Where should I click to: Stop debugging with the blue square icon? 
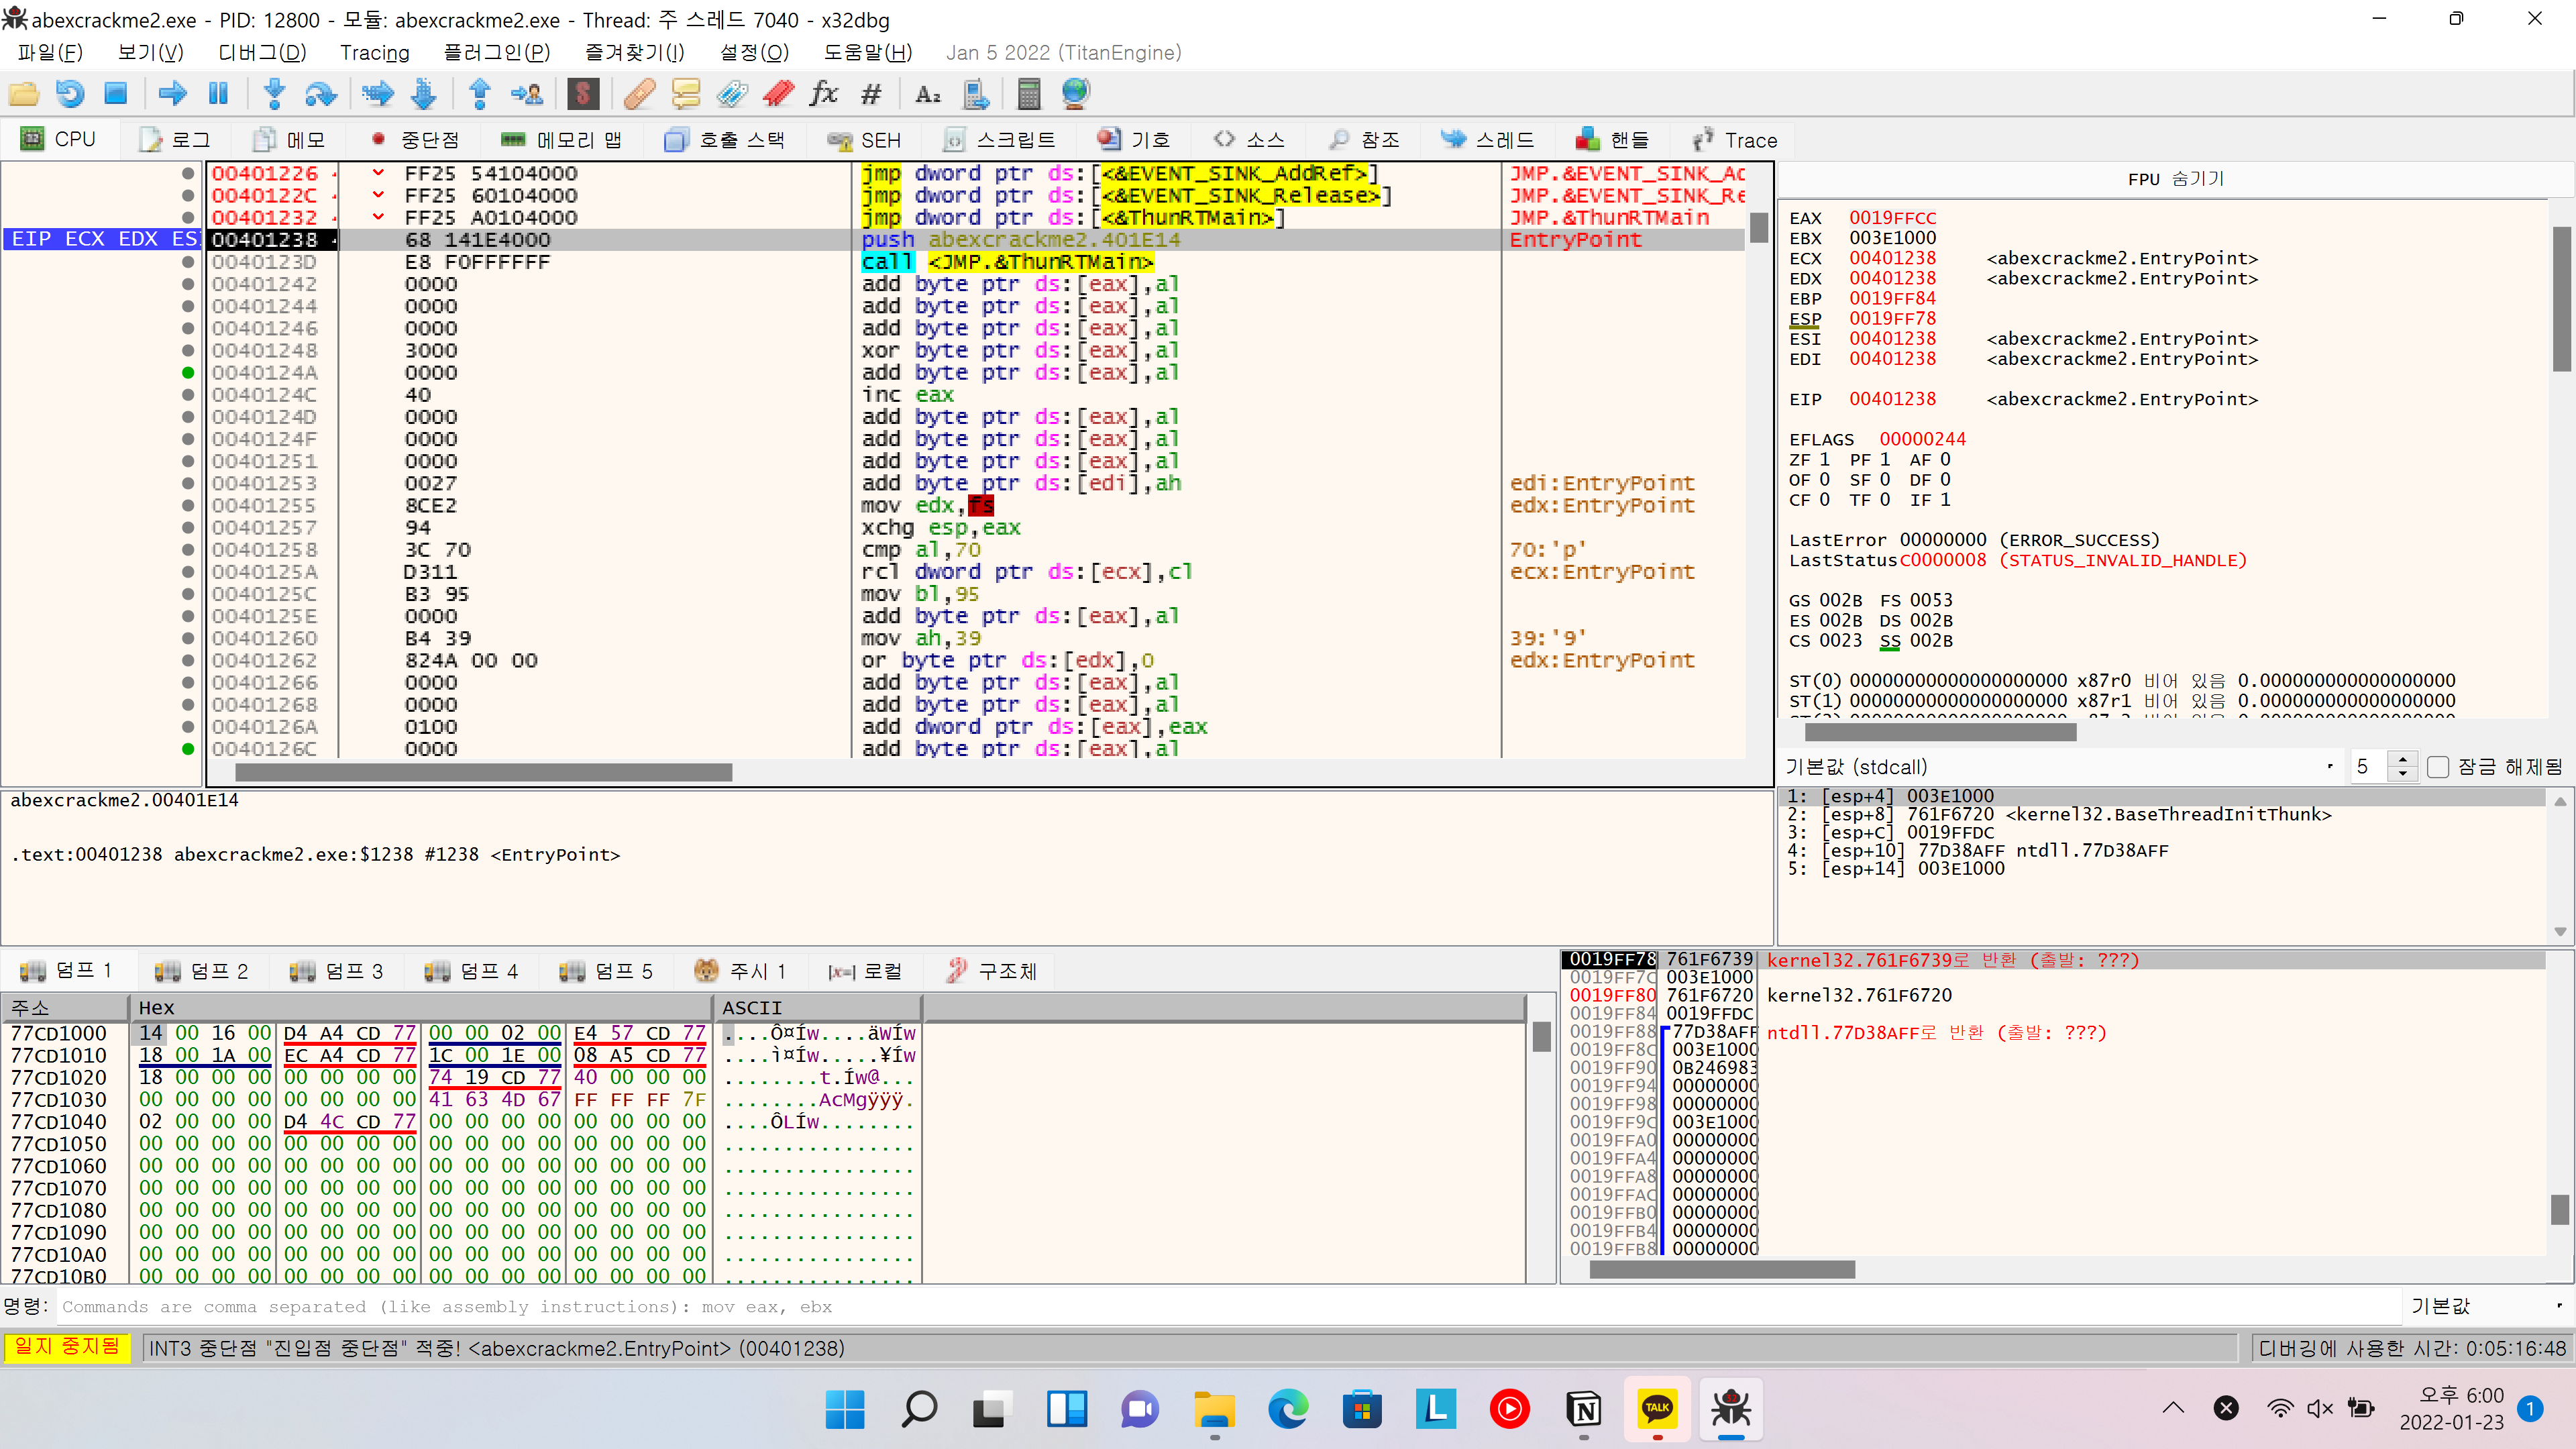(x=116, y=94)
